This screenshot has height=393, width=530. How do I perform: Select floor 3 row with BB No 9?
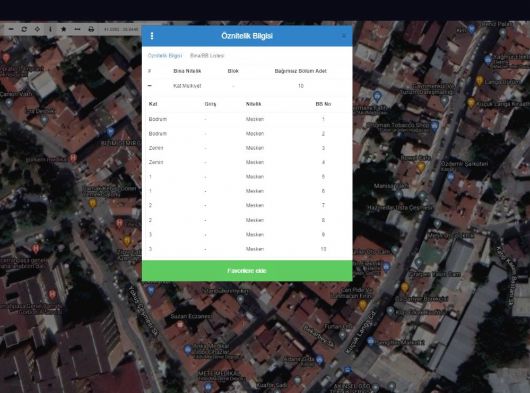247,235
